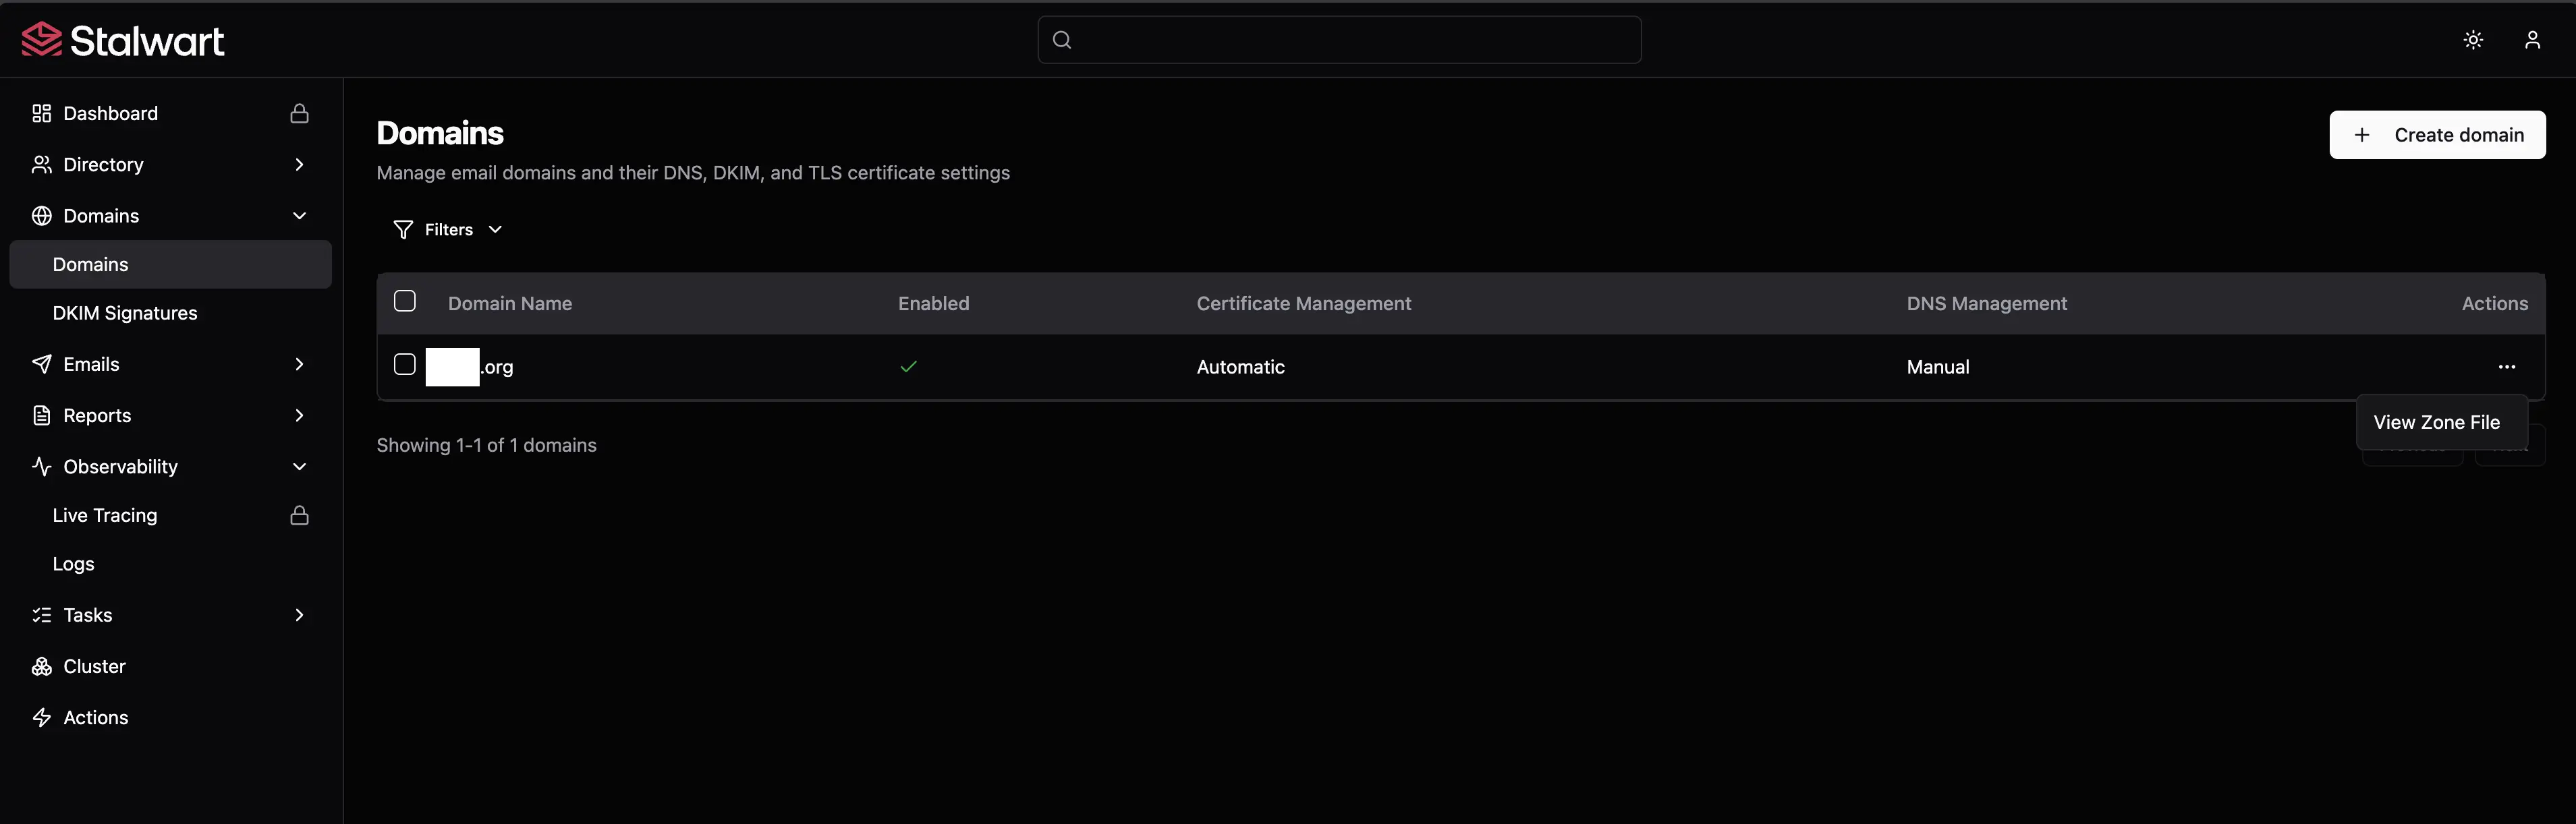The image size is (2576, 824).
Task: Click the Actions column header
Action: tap(2494, 304)
